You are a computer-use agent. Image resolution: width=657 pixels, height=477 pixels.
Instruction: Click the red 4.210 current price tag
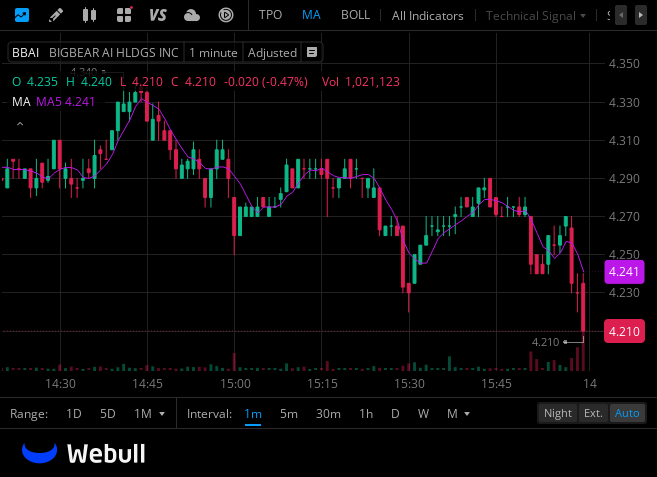pos(624,332)
